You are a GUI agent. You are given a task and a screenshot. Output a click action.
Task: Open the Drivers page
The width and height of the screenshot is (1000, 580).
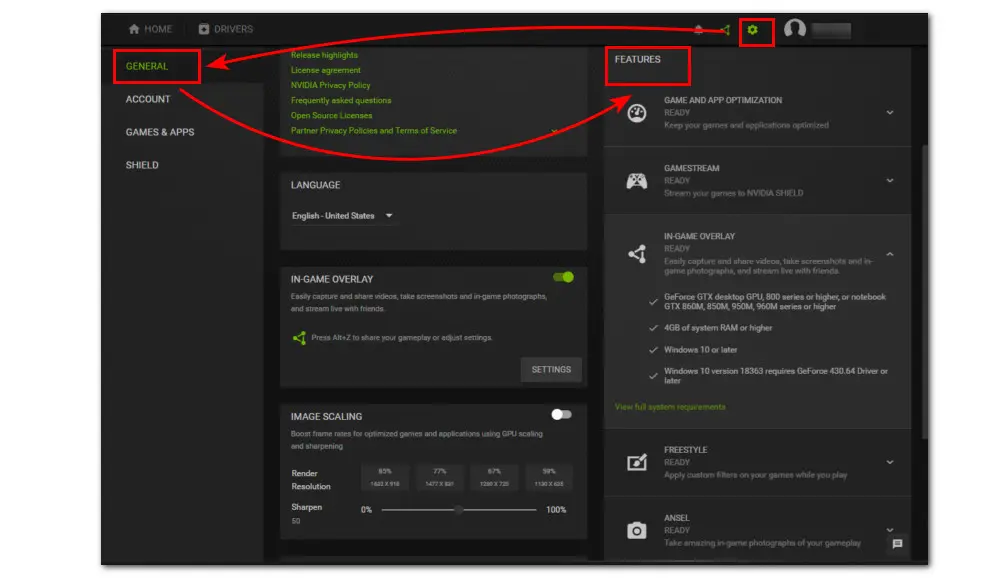(x=226, y=30)
